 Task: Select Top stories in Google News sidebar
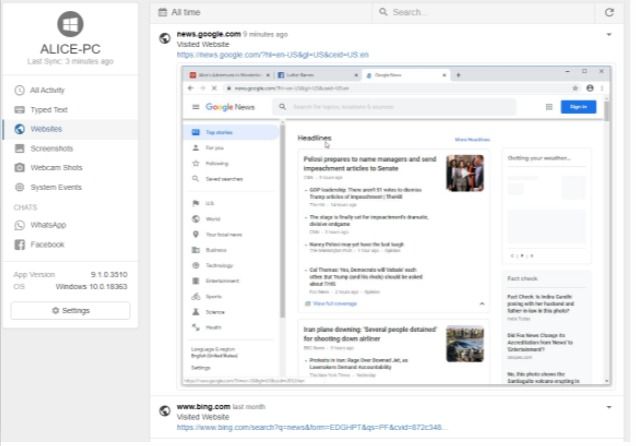232,132
